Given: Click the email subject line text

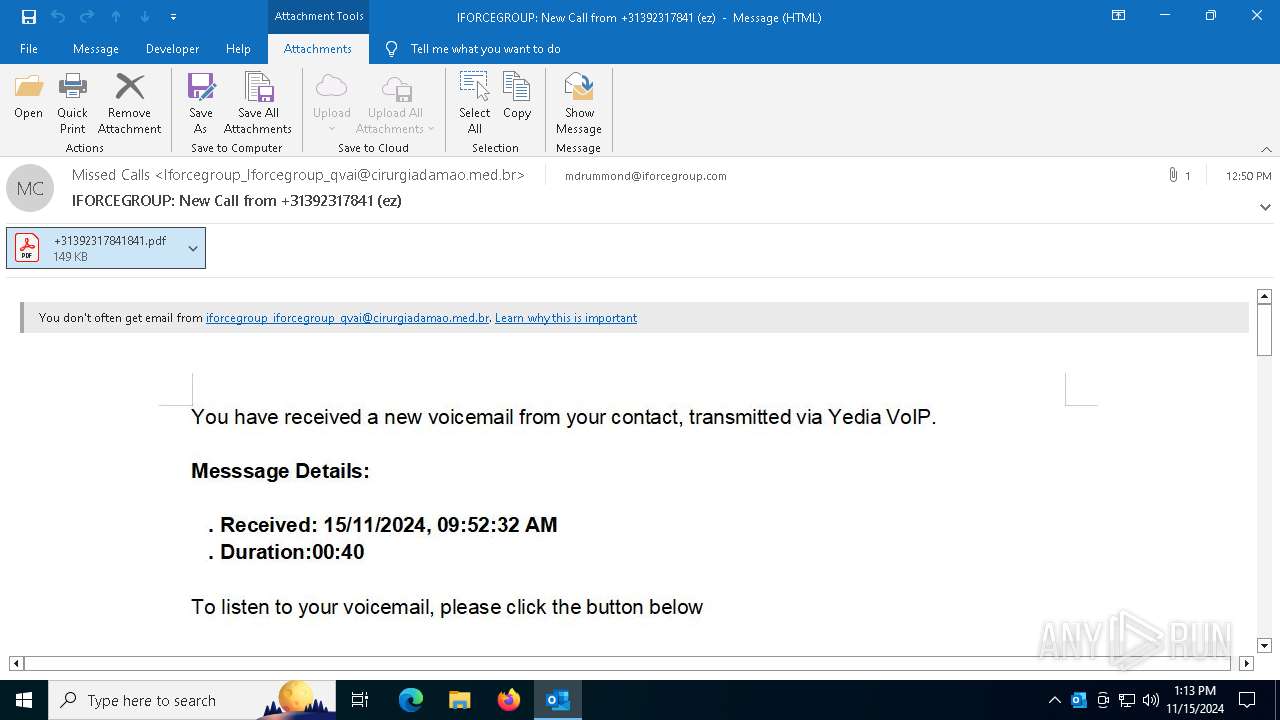Looking at the screenshot, I should (x=237, y=200).
